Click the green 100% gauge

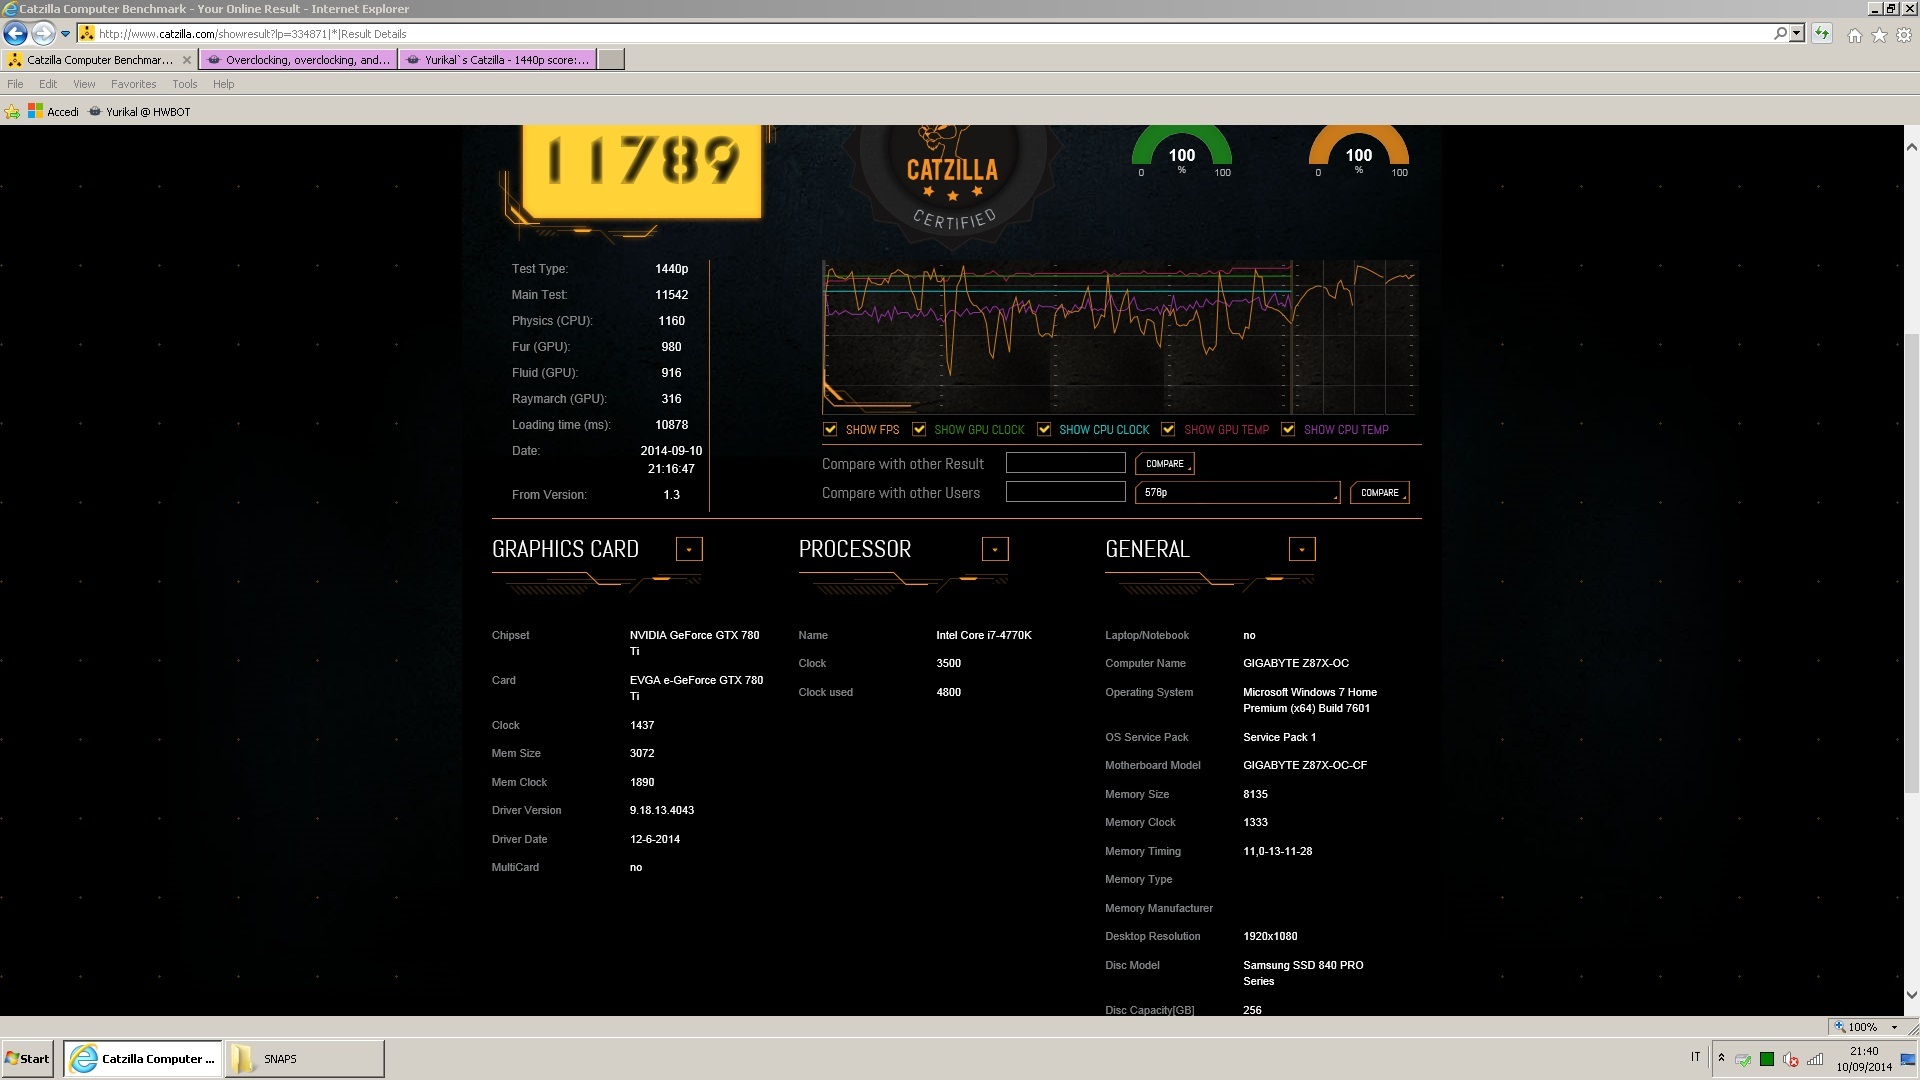tap(1182, 152)
